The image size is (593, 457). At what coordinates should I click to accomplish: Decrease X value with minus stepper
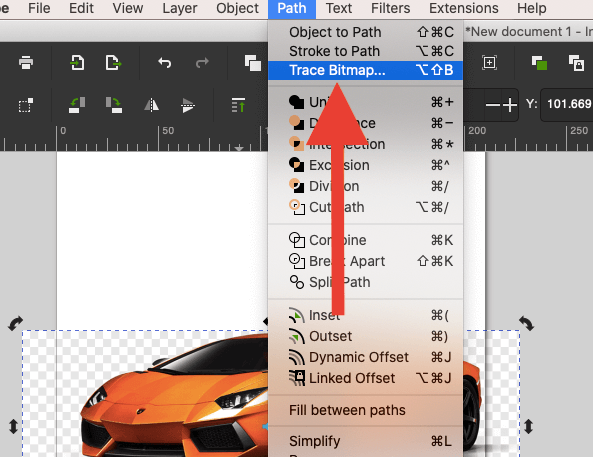pyautogui.click(x=492, y=105)
